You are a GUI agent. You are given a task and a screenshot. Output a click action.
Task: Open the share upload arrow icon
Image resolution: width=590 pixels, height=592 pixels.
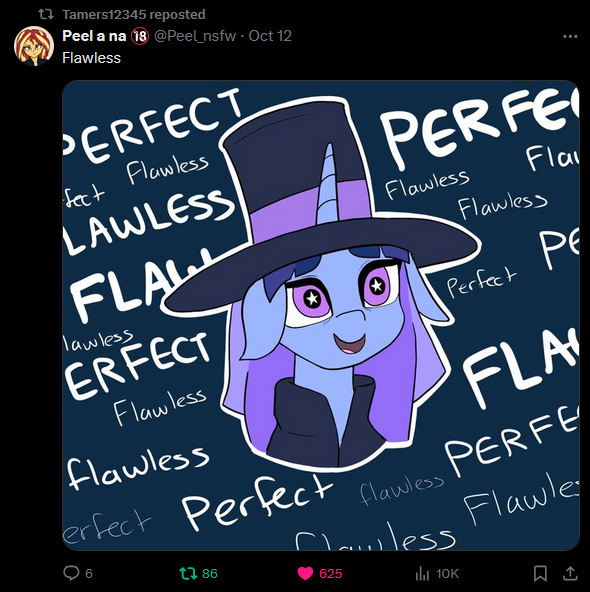coord(570,573)
